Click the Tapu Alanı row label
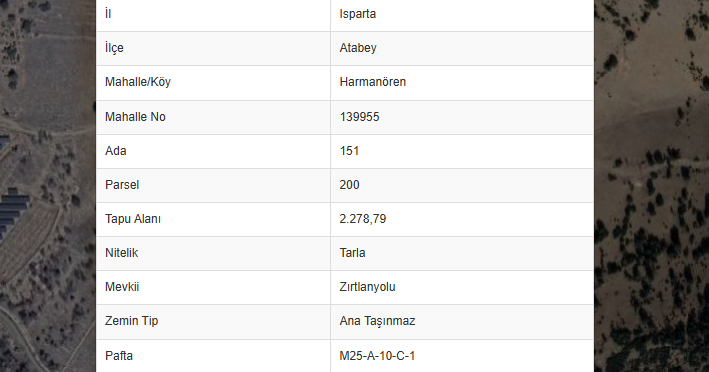Screen dimensions: 709x372 click(133, 219)
